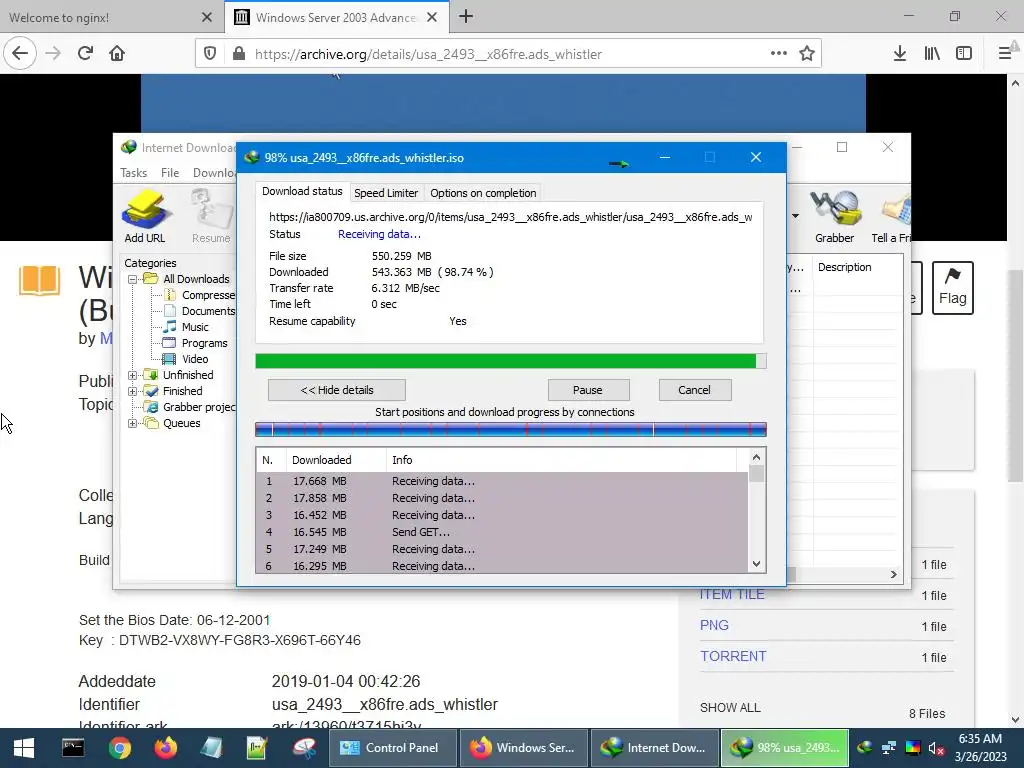
Task: Open a new Firefox tab
Action: 466,17
